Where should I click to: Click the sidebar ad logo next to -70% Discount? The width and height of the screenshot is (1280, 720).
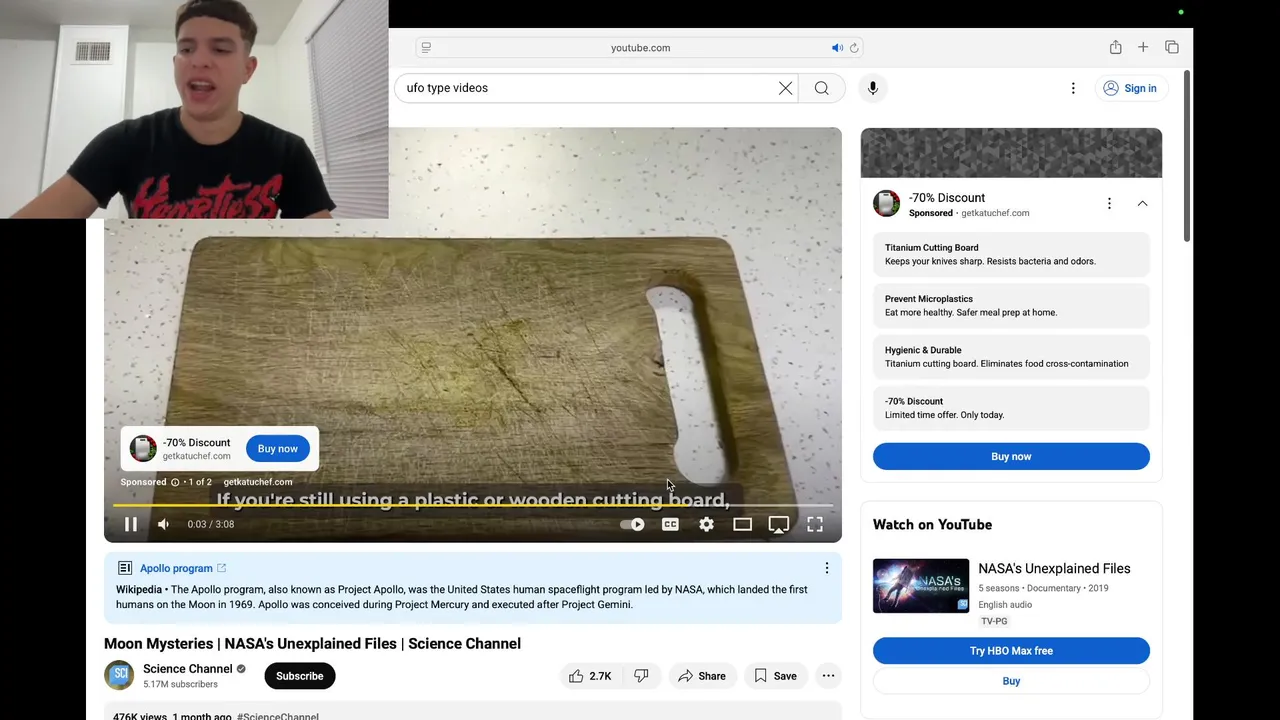pyautogui.click(x=887, y=204)
